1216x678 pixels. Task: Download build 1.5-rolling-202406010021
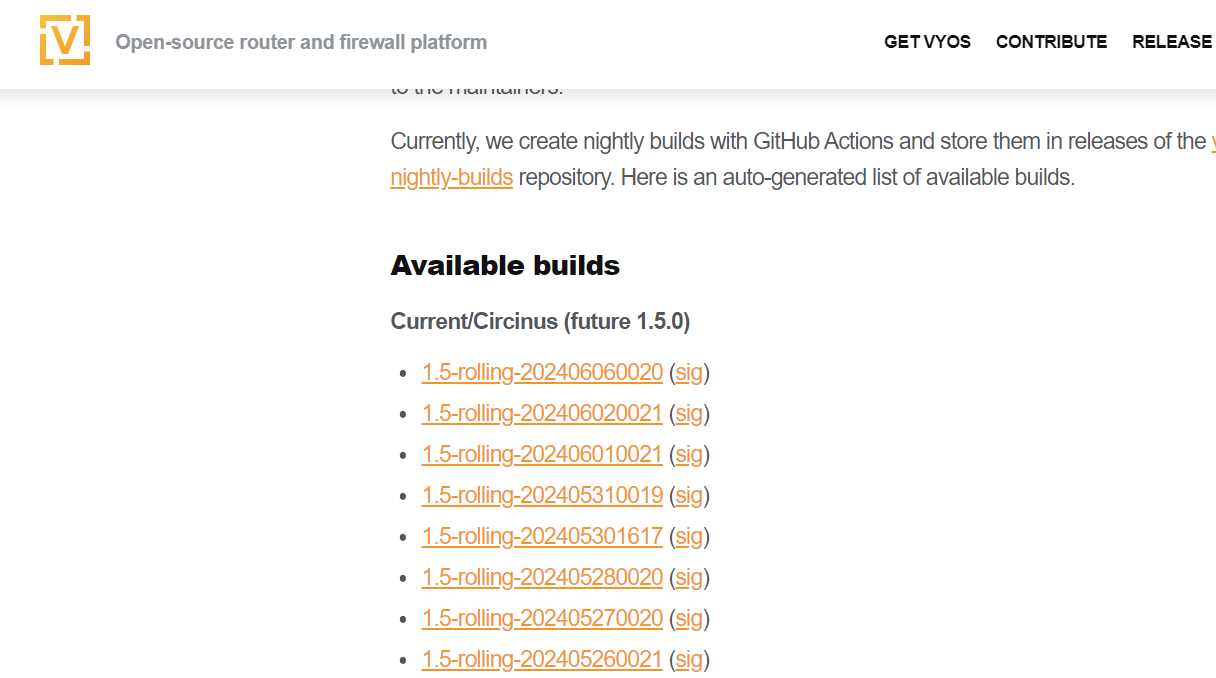542,455
